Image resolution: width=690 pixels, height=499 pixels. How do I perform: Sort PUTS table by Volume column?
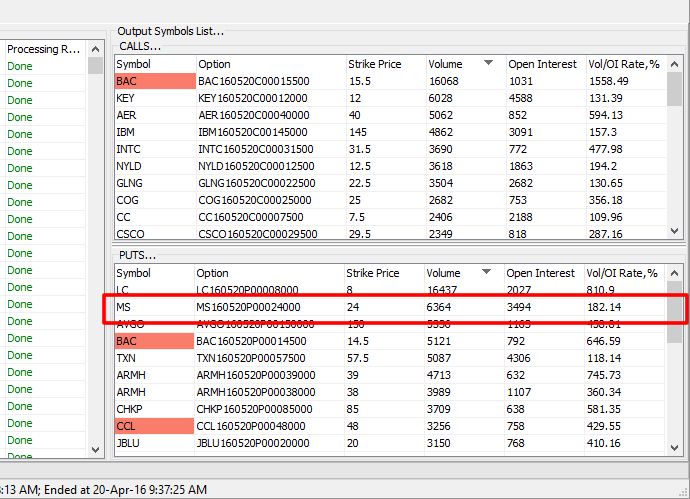(x=464, y=273)
